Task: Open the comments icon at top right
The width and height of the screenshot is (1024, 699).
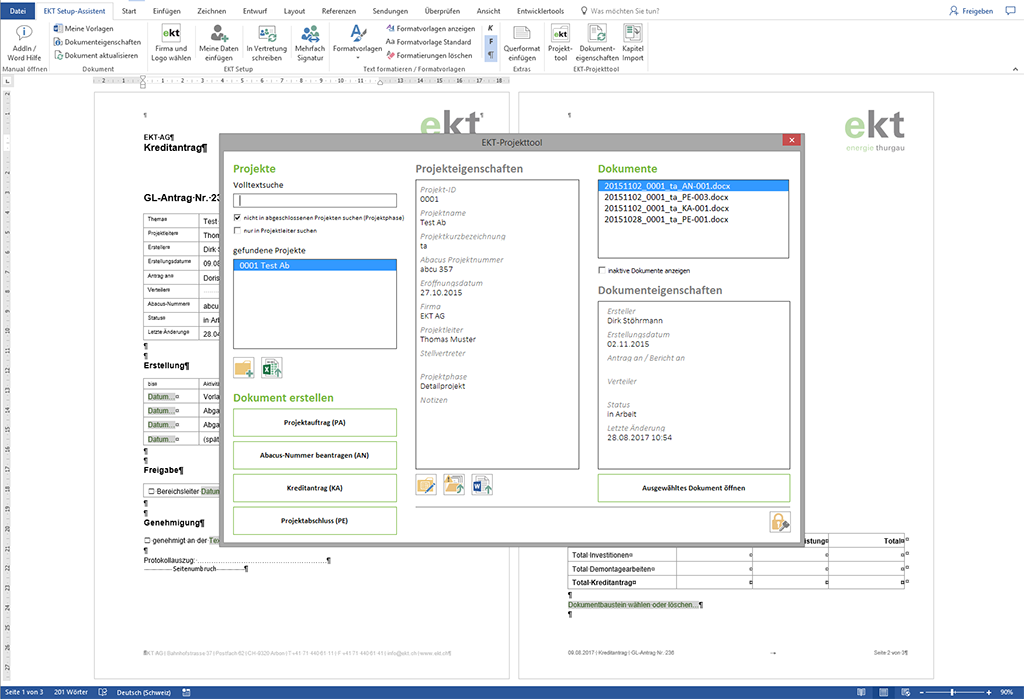Action: 1010,11
